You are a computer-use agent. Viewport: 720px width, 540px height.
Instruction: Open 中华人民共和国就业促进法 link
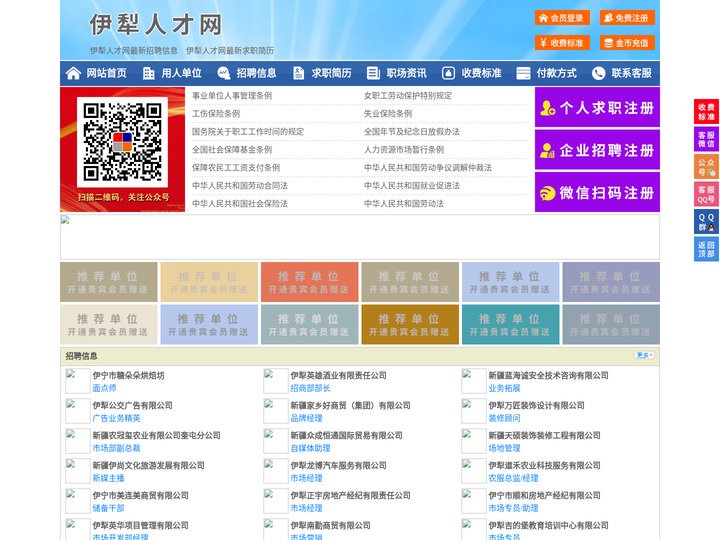tap(411, 186)
